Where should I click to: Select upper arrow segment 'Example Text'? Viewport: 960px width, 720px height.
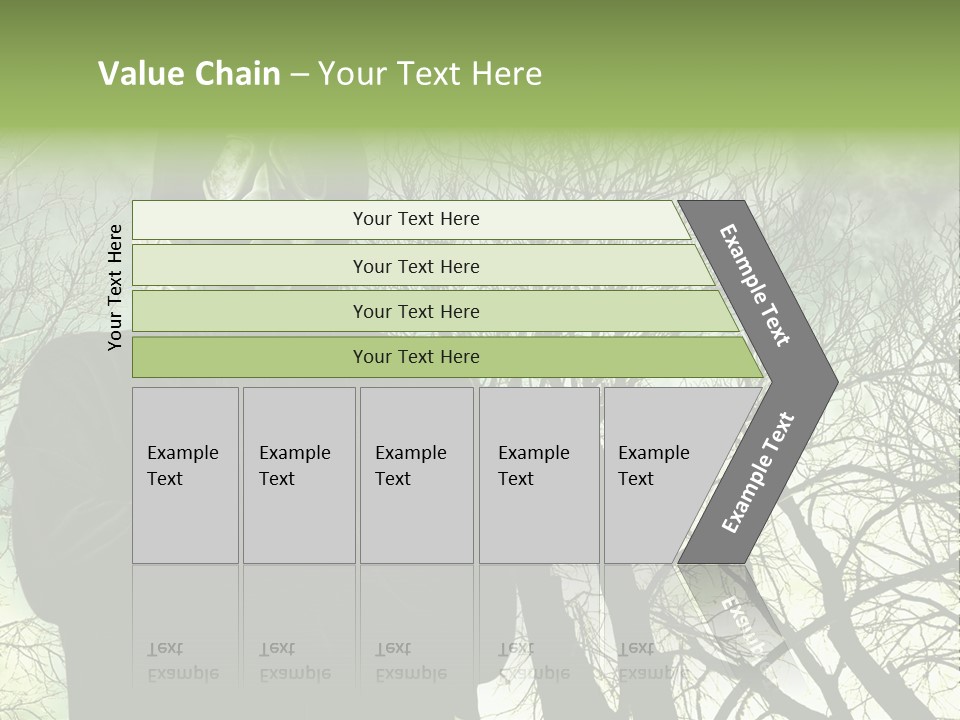[754, 285]
